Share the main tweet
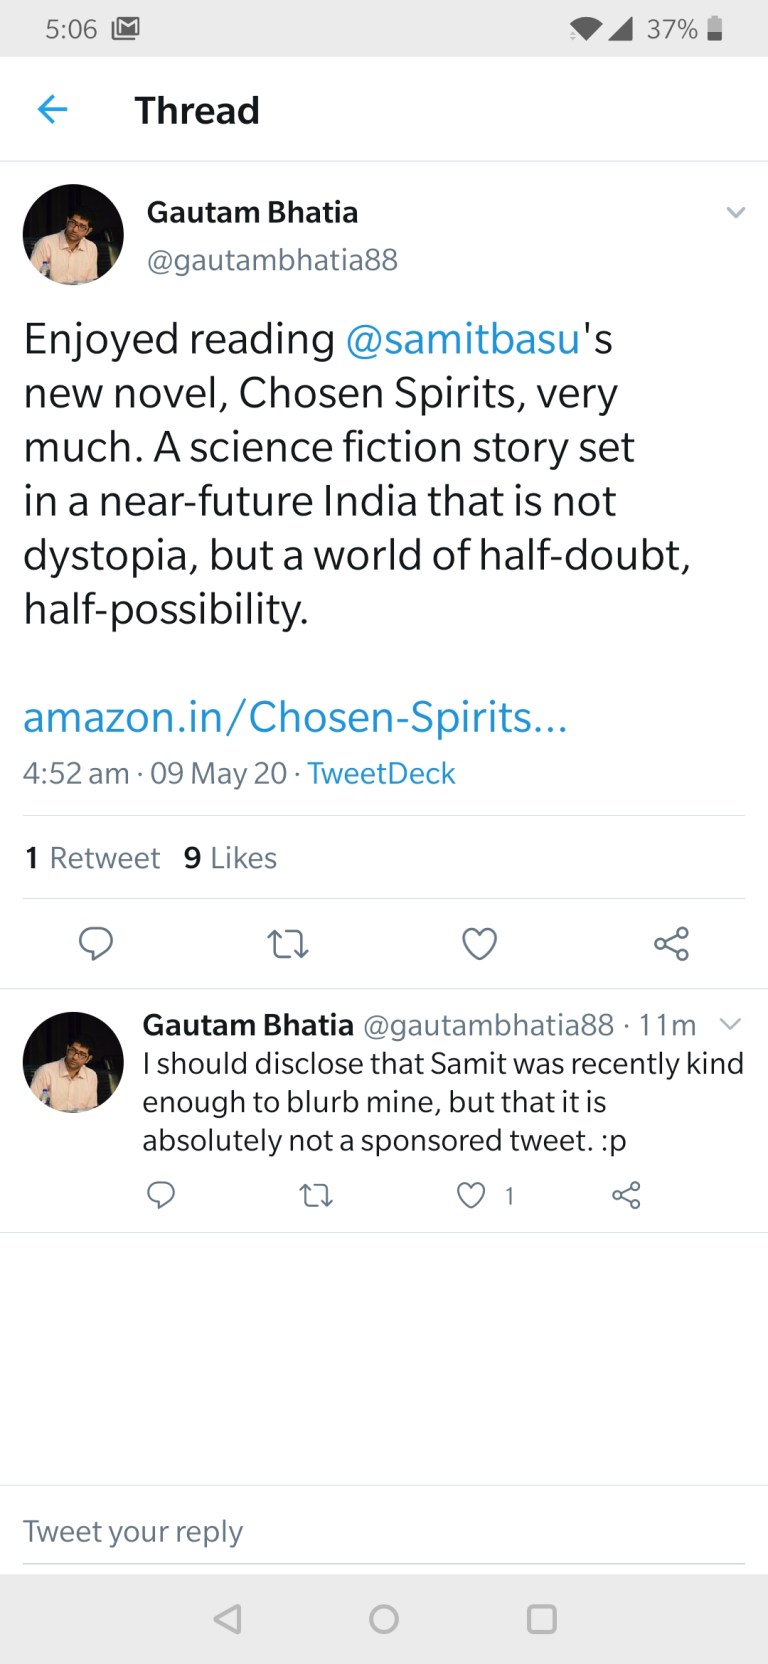 [x=671, y=943]
